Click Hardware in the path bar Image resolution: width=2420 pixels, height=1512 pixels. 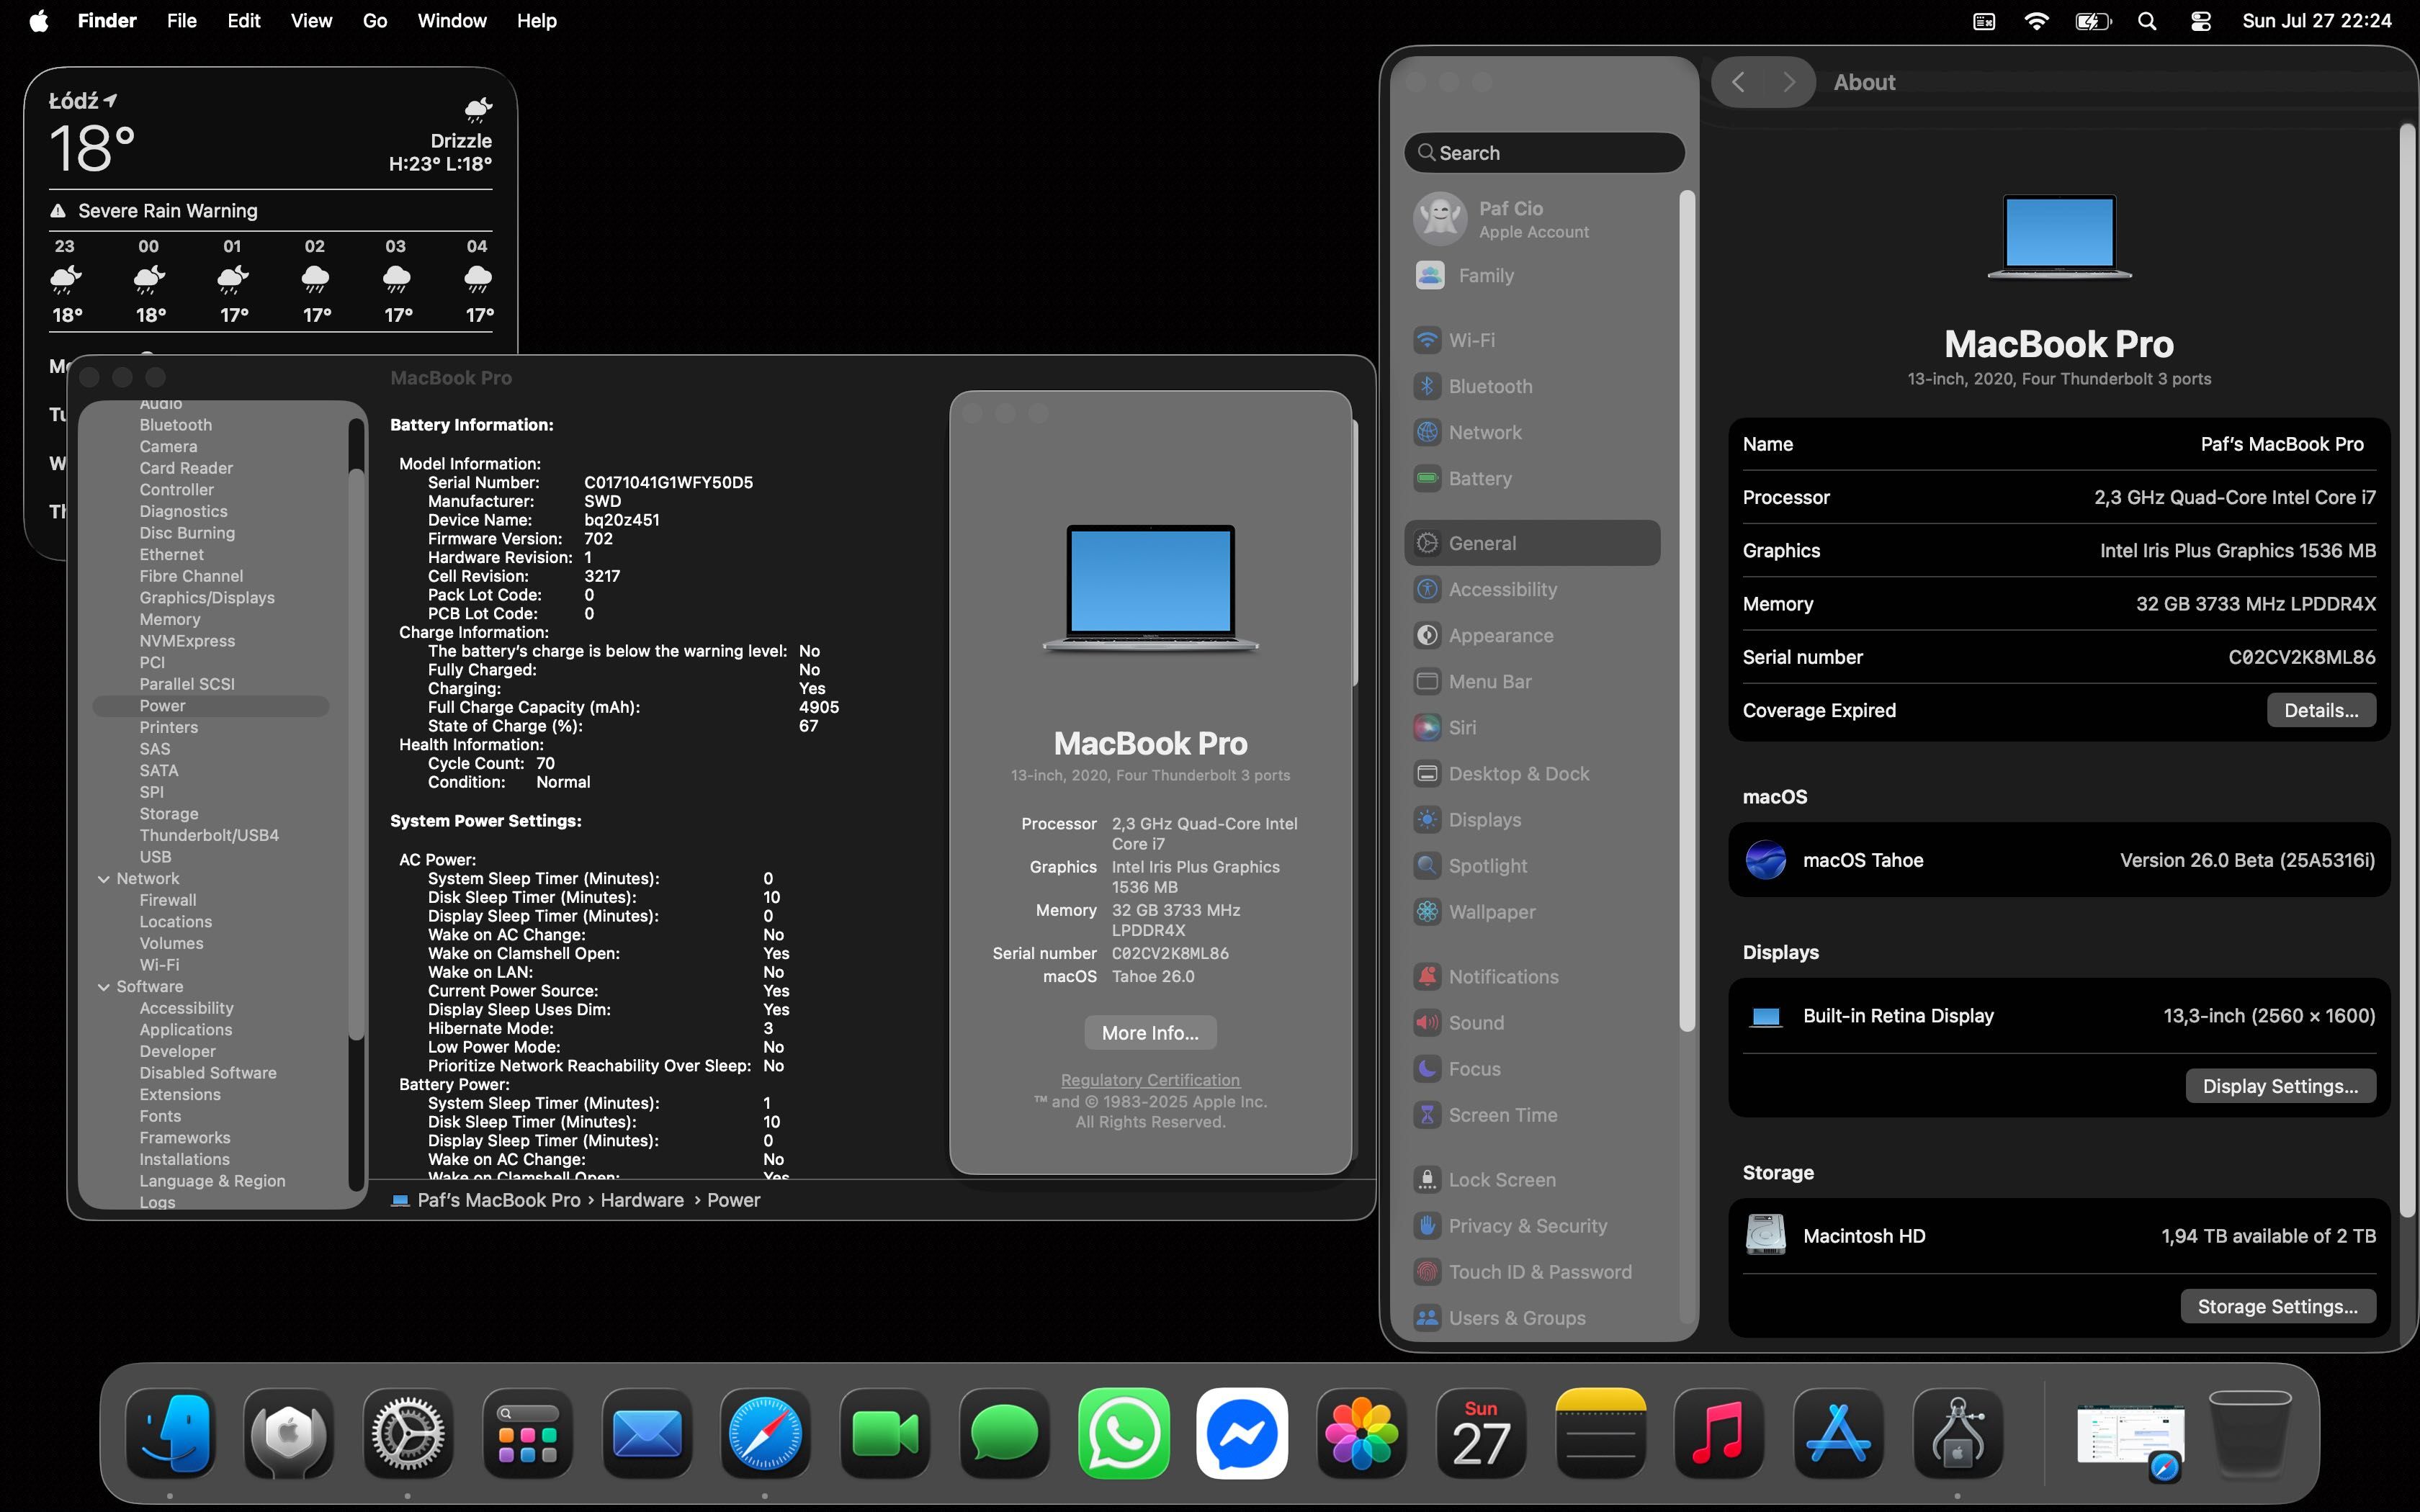pos(642,1200)
